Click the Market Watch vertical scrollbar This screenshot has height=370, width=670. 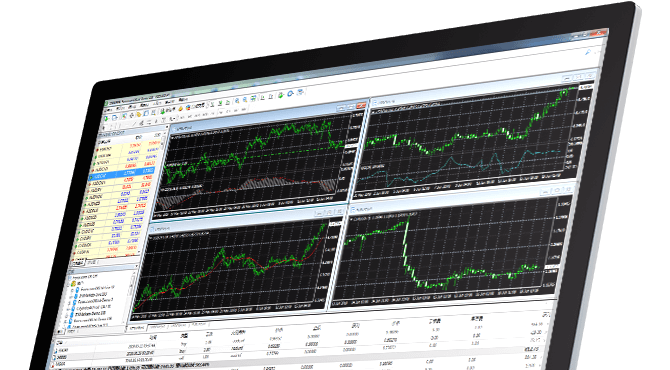tap(151, 194)
